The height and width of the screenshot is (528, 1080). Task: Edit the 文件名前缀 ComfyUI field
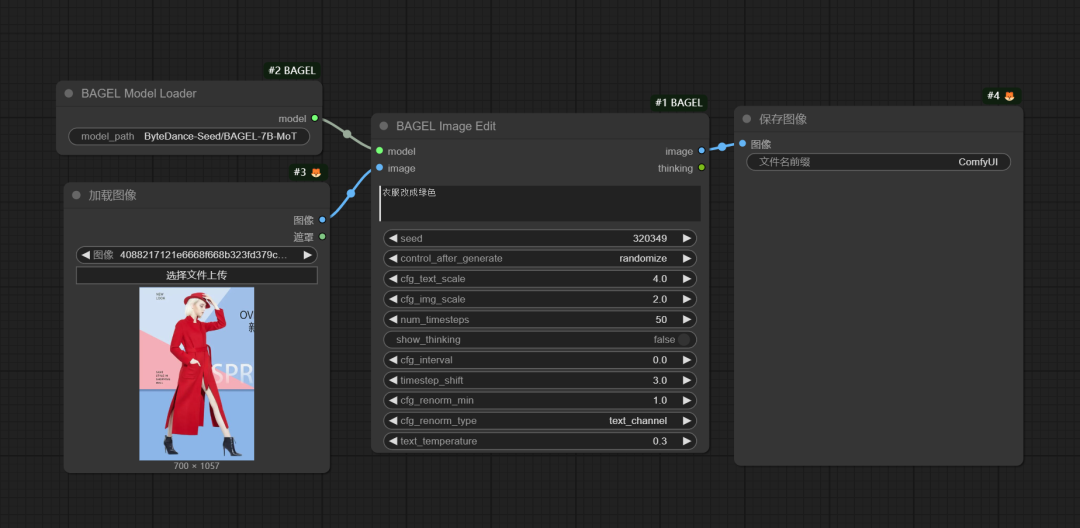coord(878,162)
